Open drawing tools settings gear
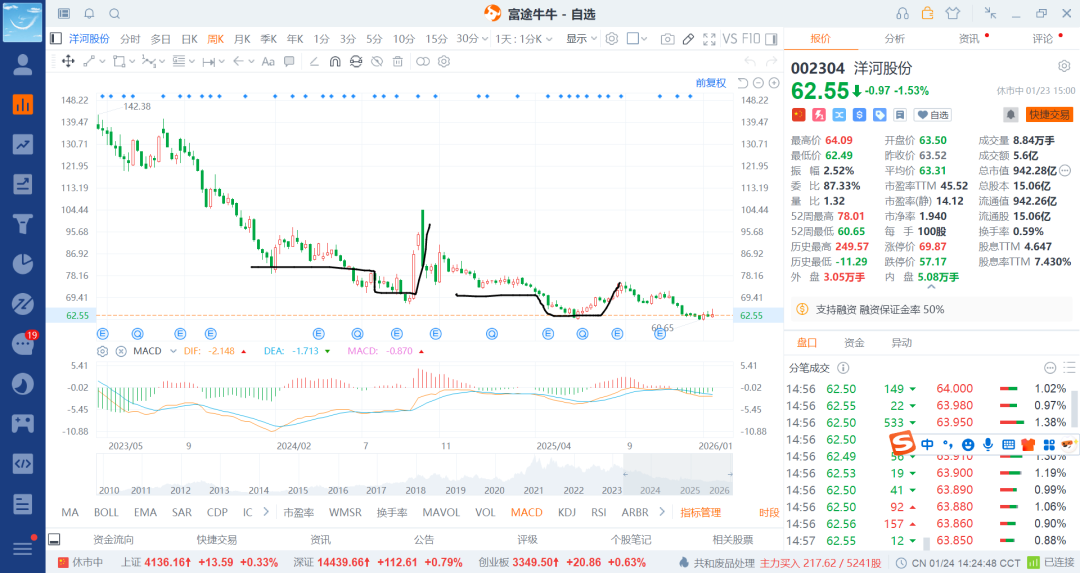 click(x=444, y=61)
